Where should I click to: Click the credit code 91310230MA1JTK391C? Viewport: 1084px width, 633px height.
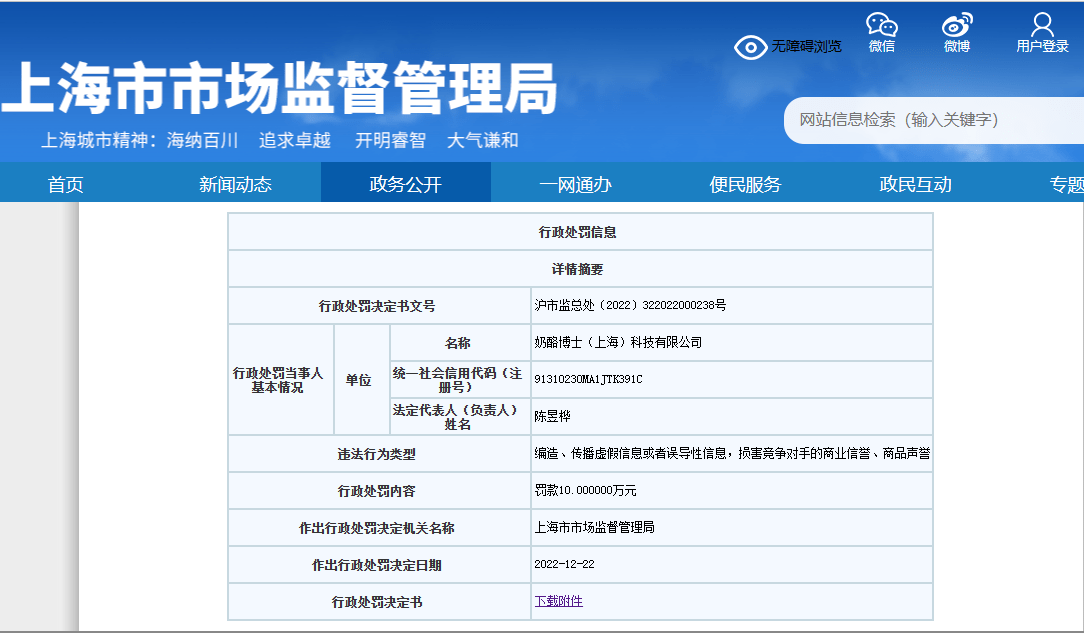point(588,379)
